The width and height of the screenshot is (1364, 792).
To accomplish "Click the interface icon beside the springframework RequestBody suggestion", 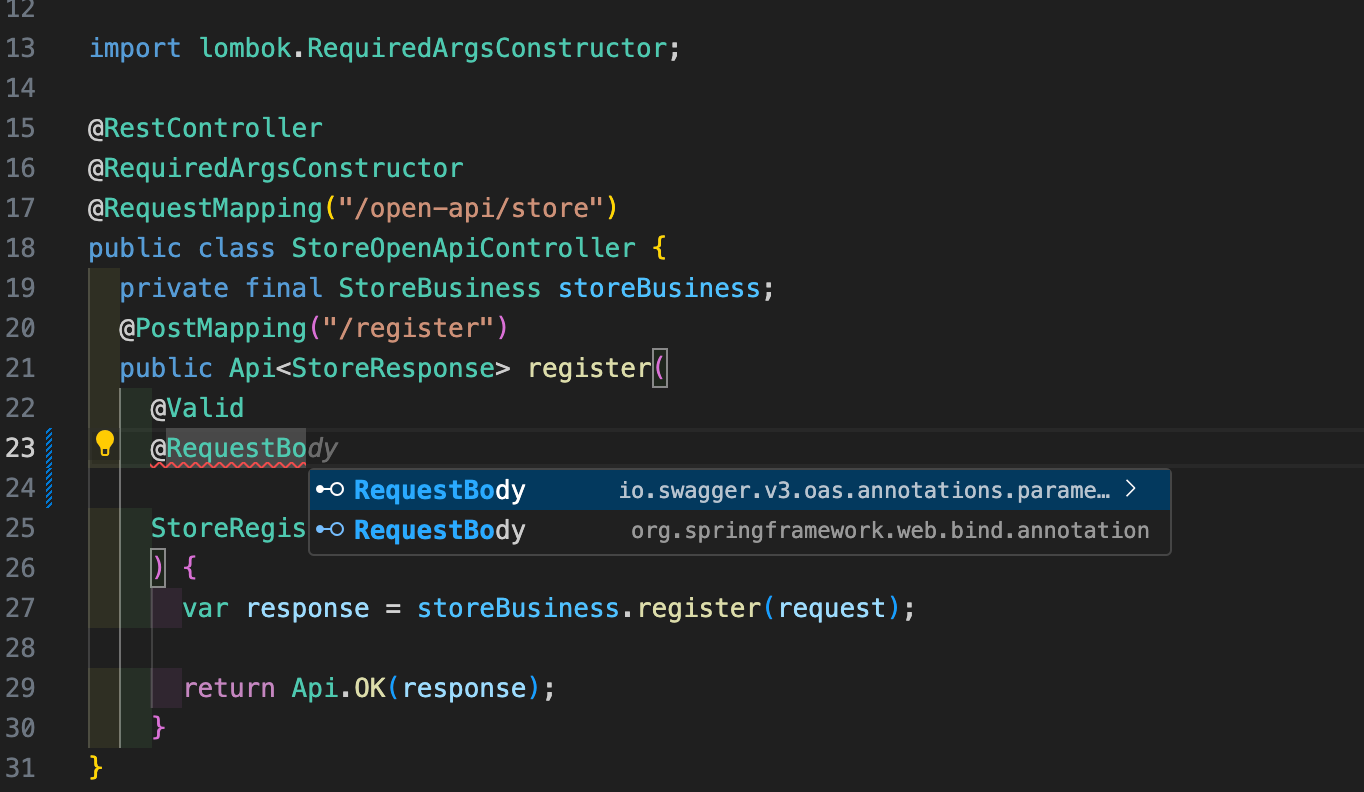I will (x=330, y=530).
